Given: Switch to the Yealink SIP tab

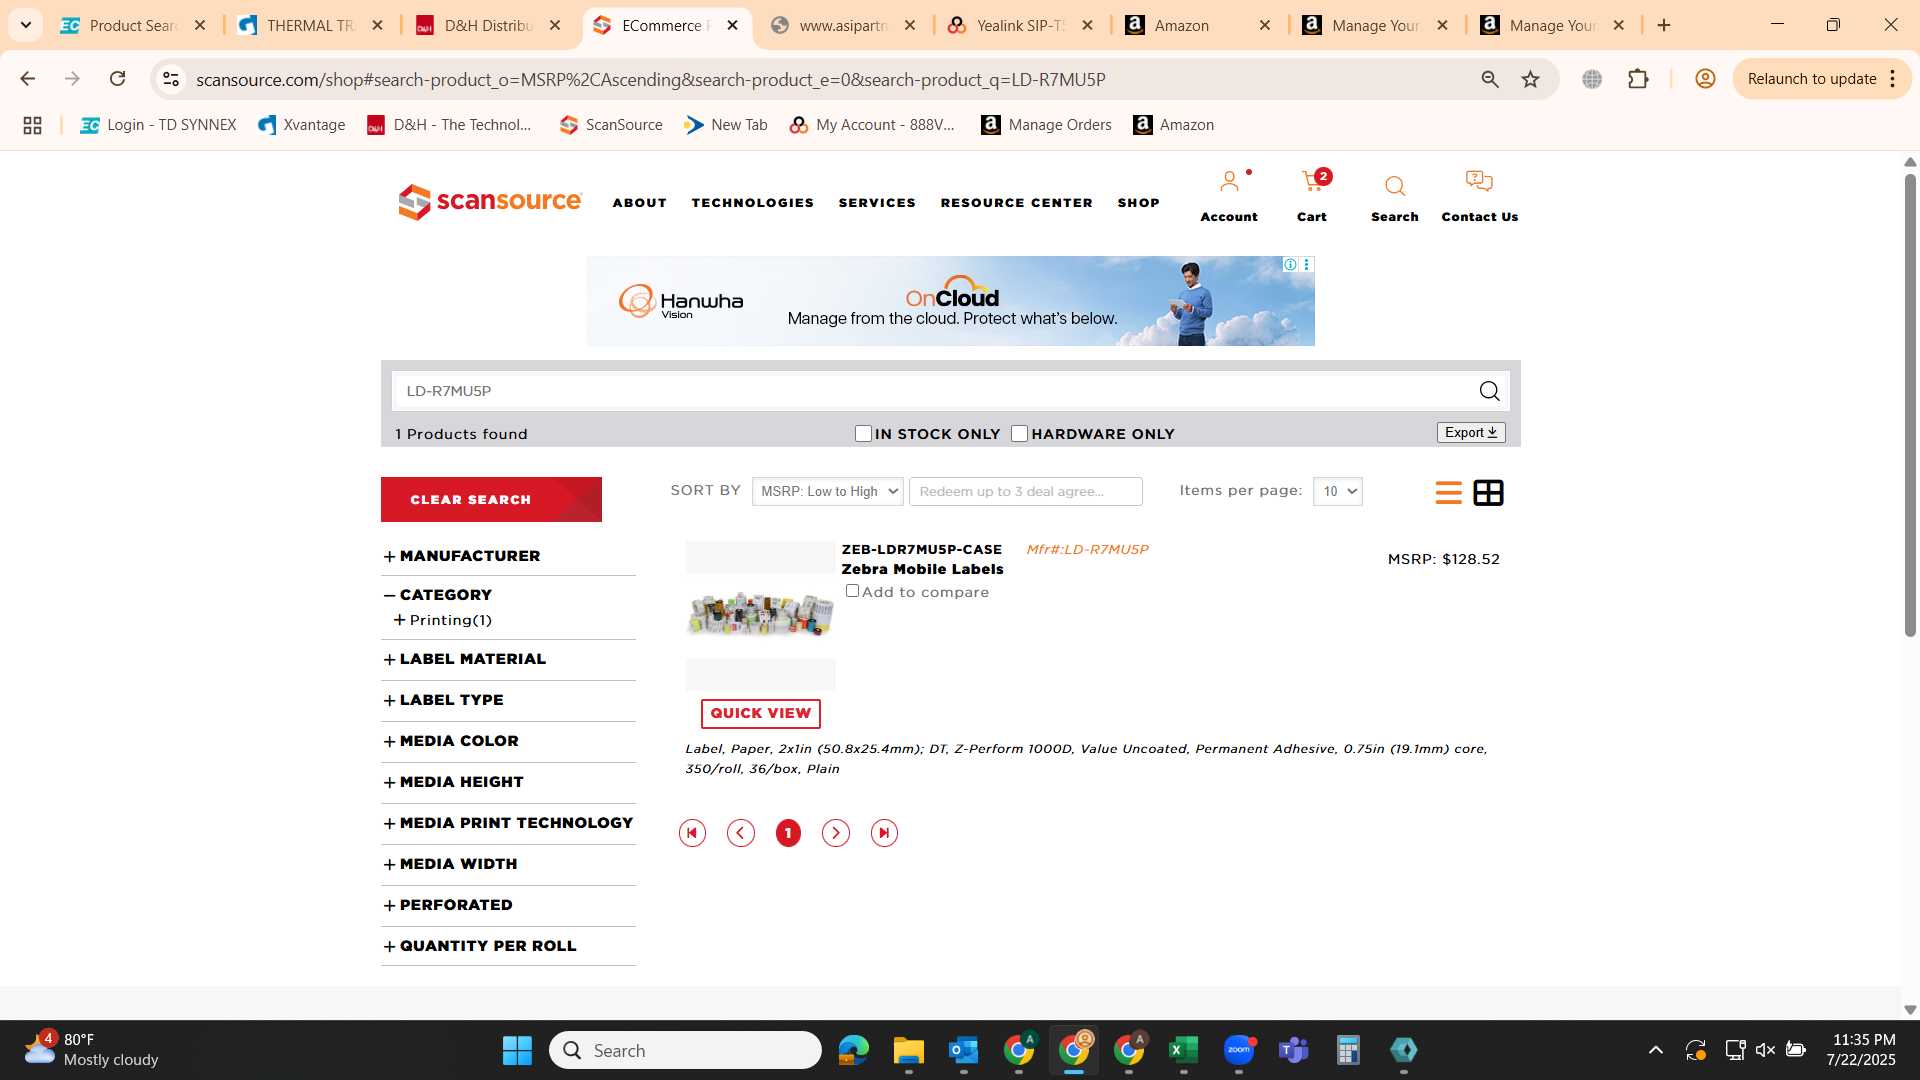Looking at the screenshot, I should point(1022,25).
